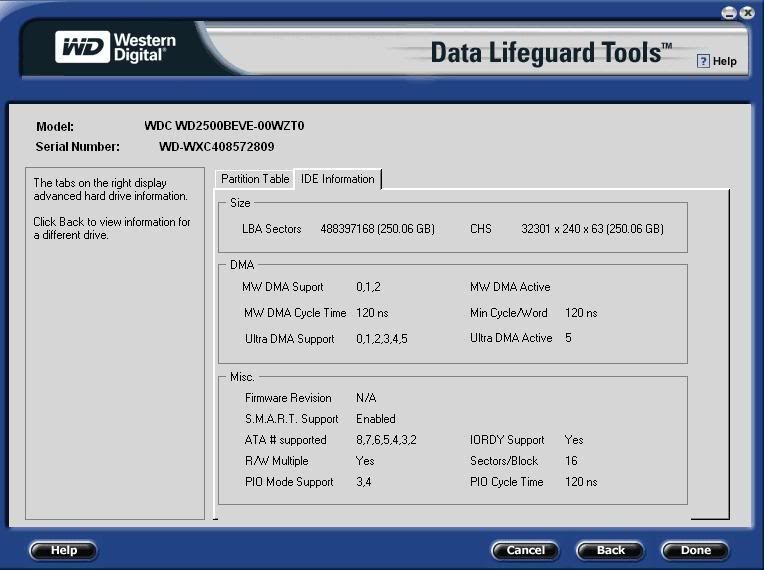This screenshot has width=764, height=570.
Task: Close the Data Lifeguard Tools window
Action: click(x=746, y=13)
